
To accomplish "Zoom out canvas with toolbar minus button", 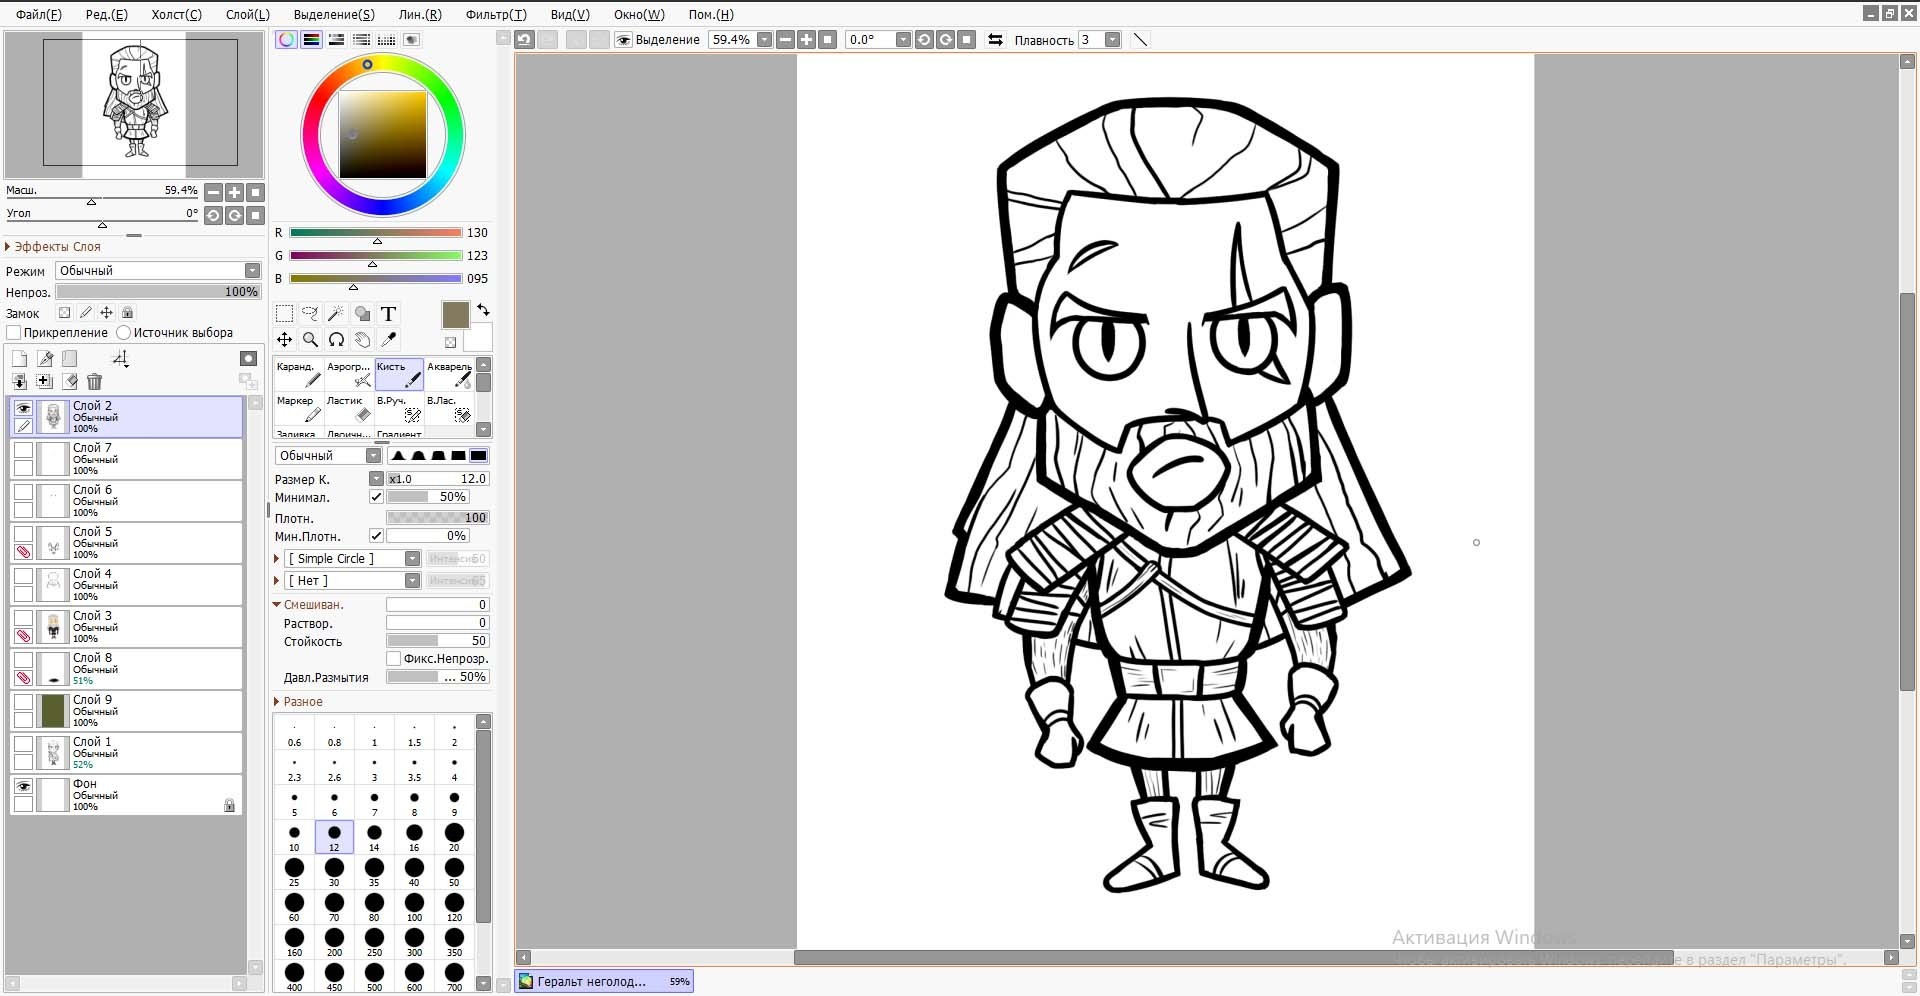I will coord(786,40).
